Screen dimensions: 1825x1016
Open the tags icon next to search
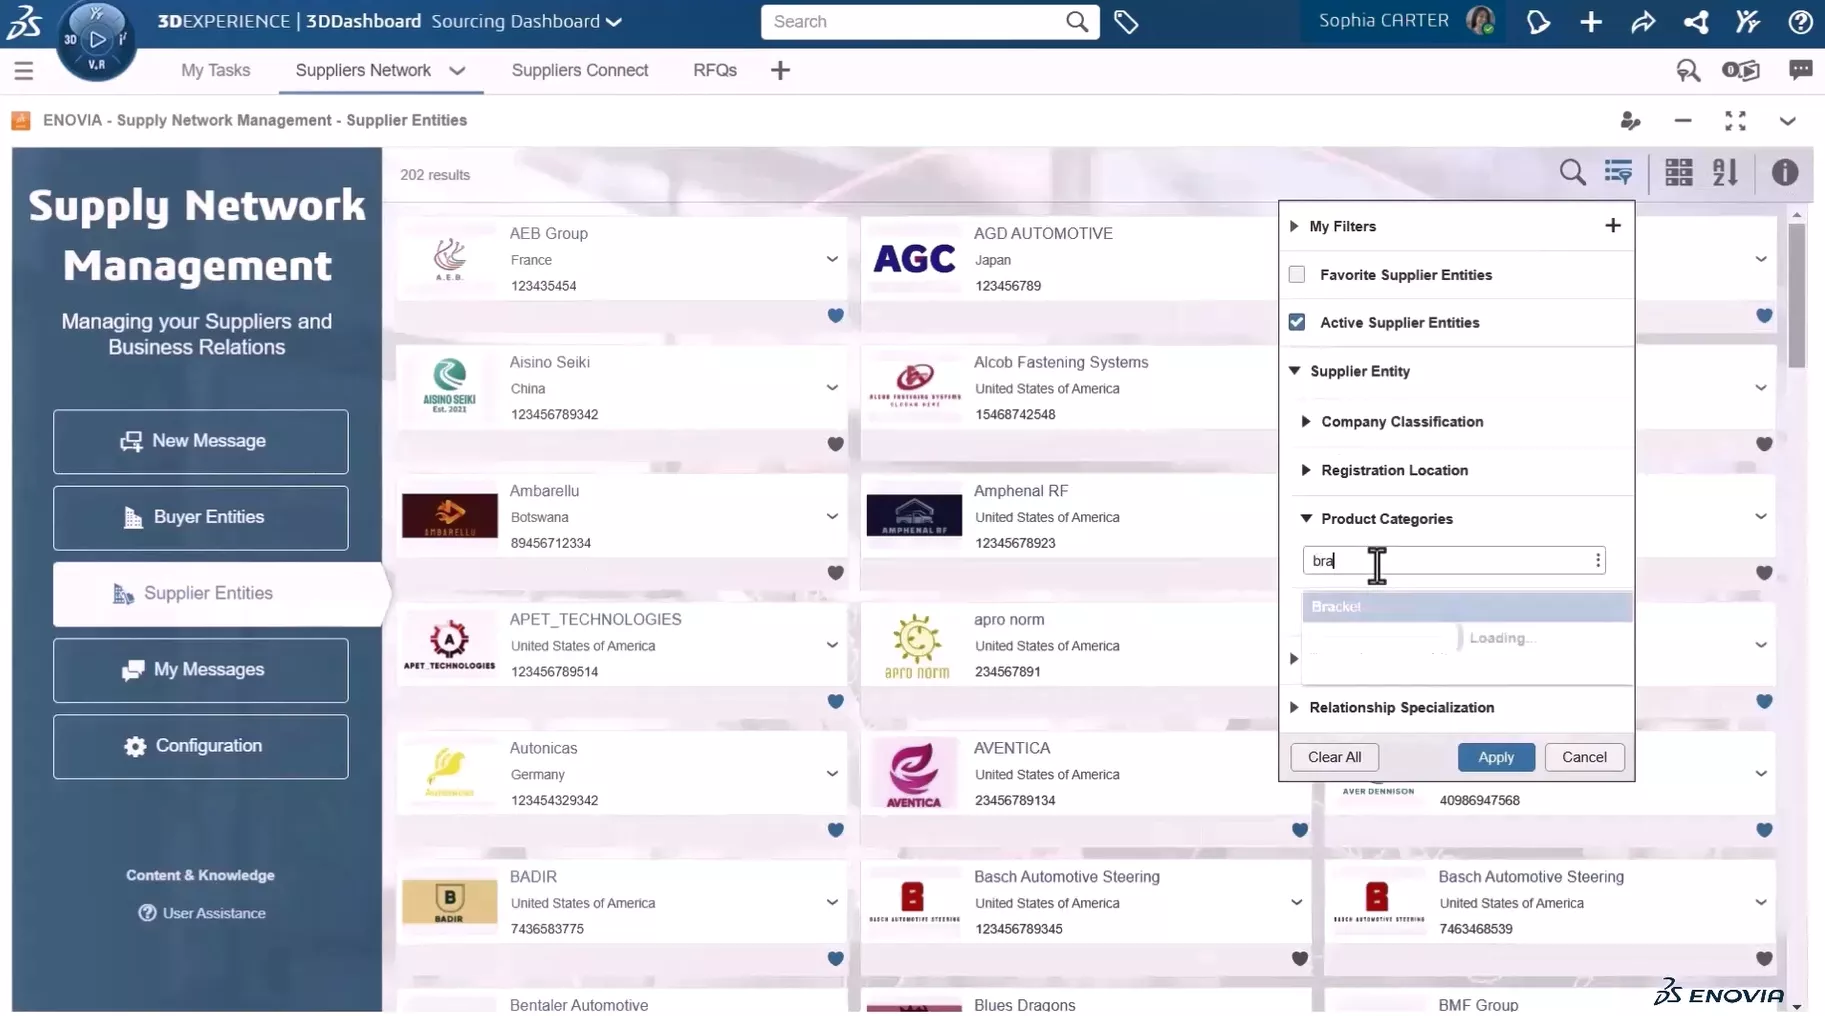click(x=1126, y=21)
